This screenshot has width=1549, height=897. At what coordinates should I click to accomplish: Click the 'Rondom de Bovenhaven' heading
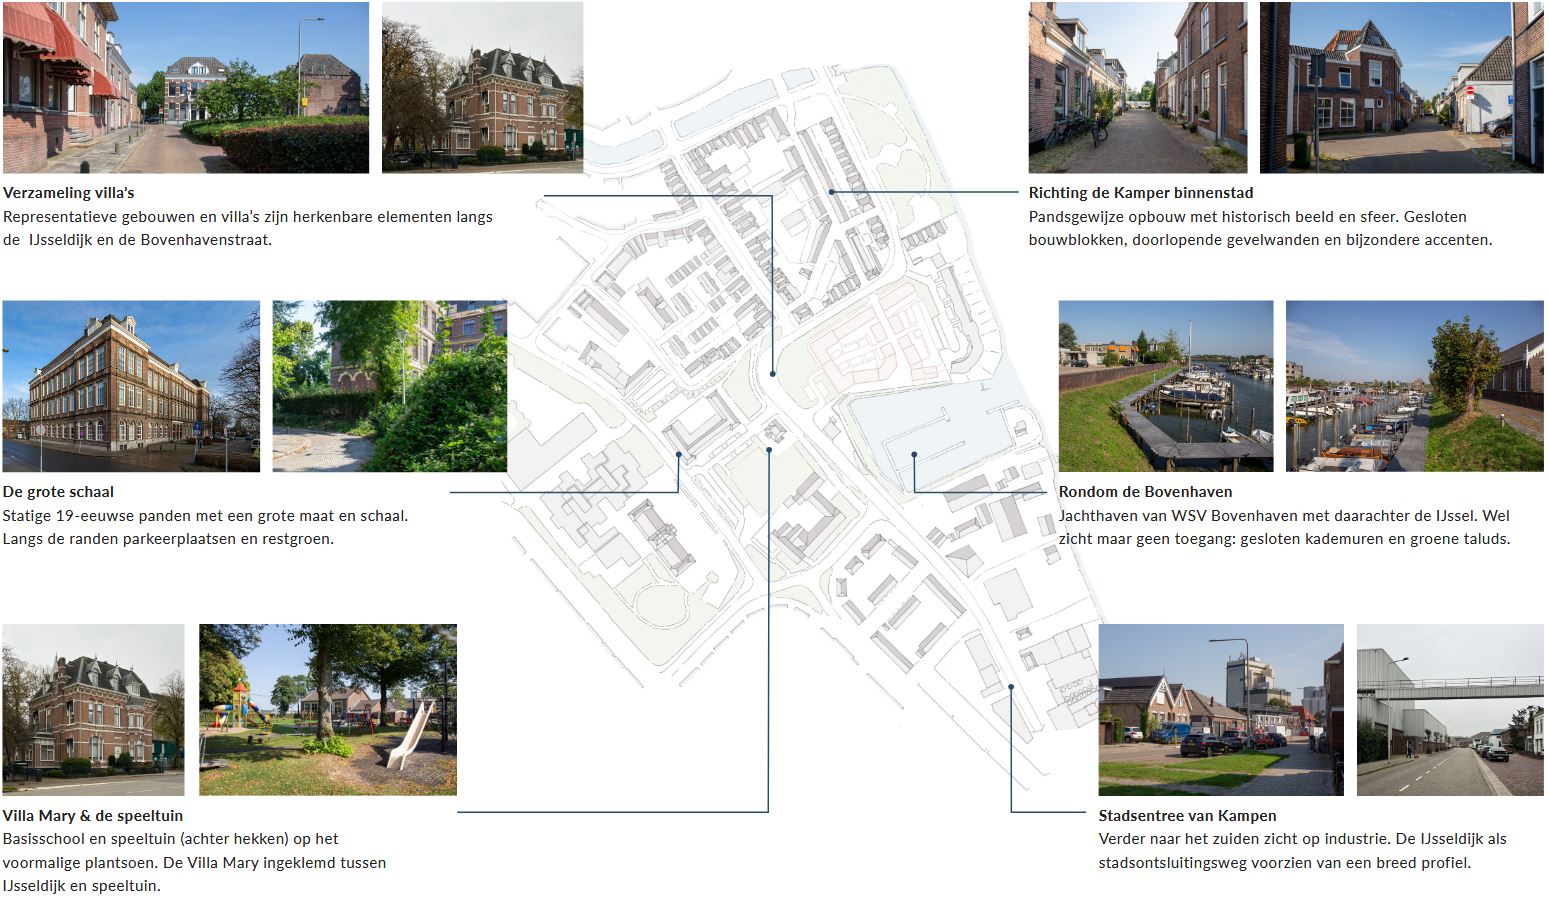pyautogui.click(x=1145, y=492)
